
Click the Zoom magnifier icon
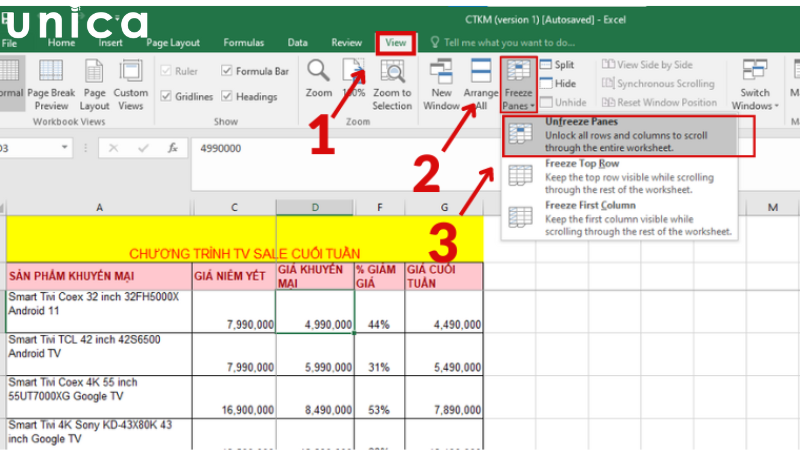coord(319,72)
